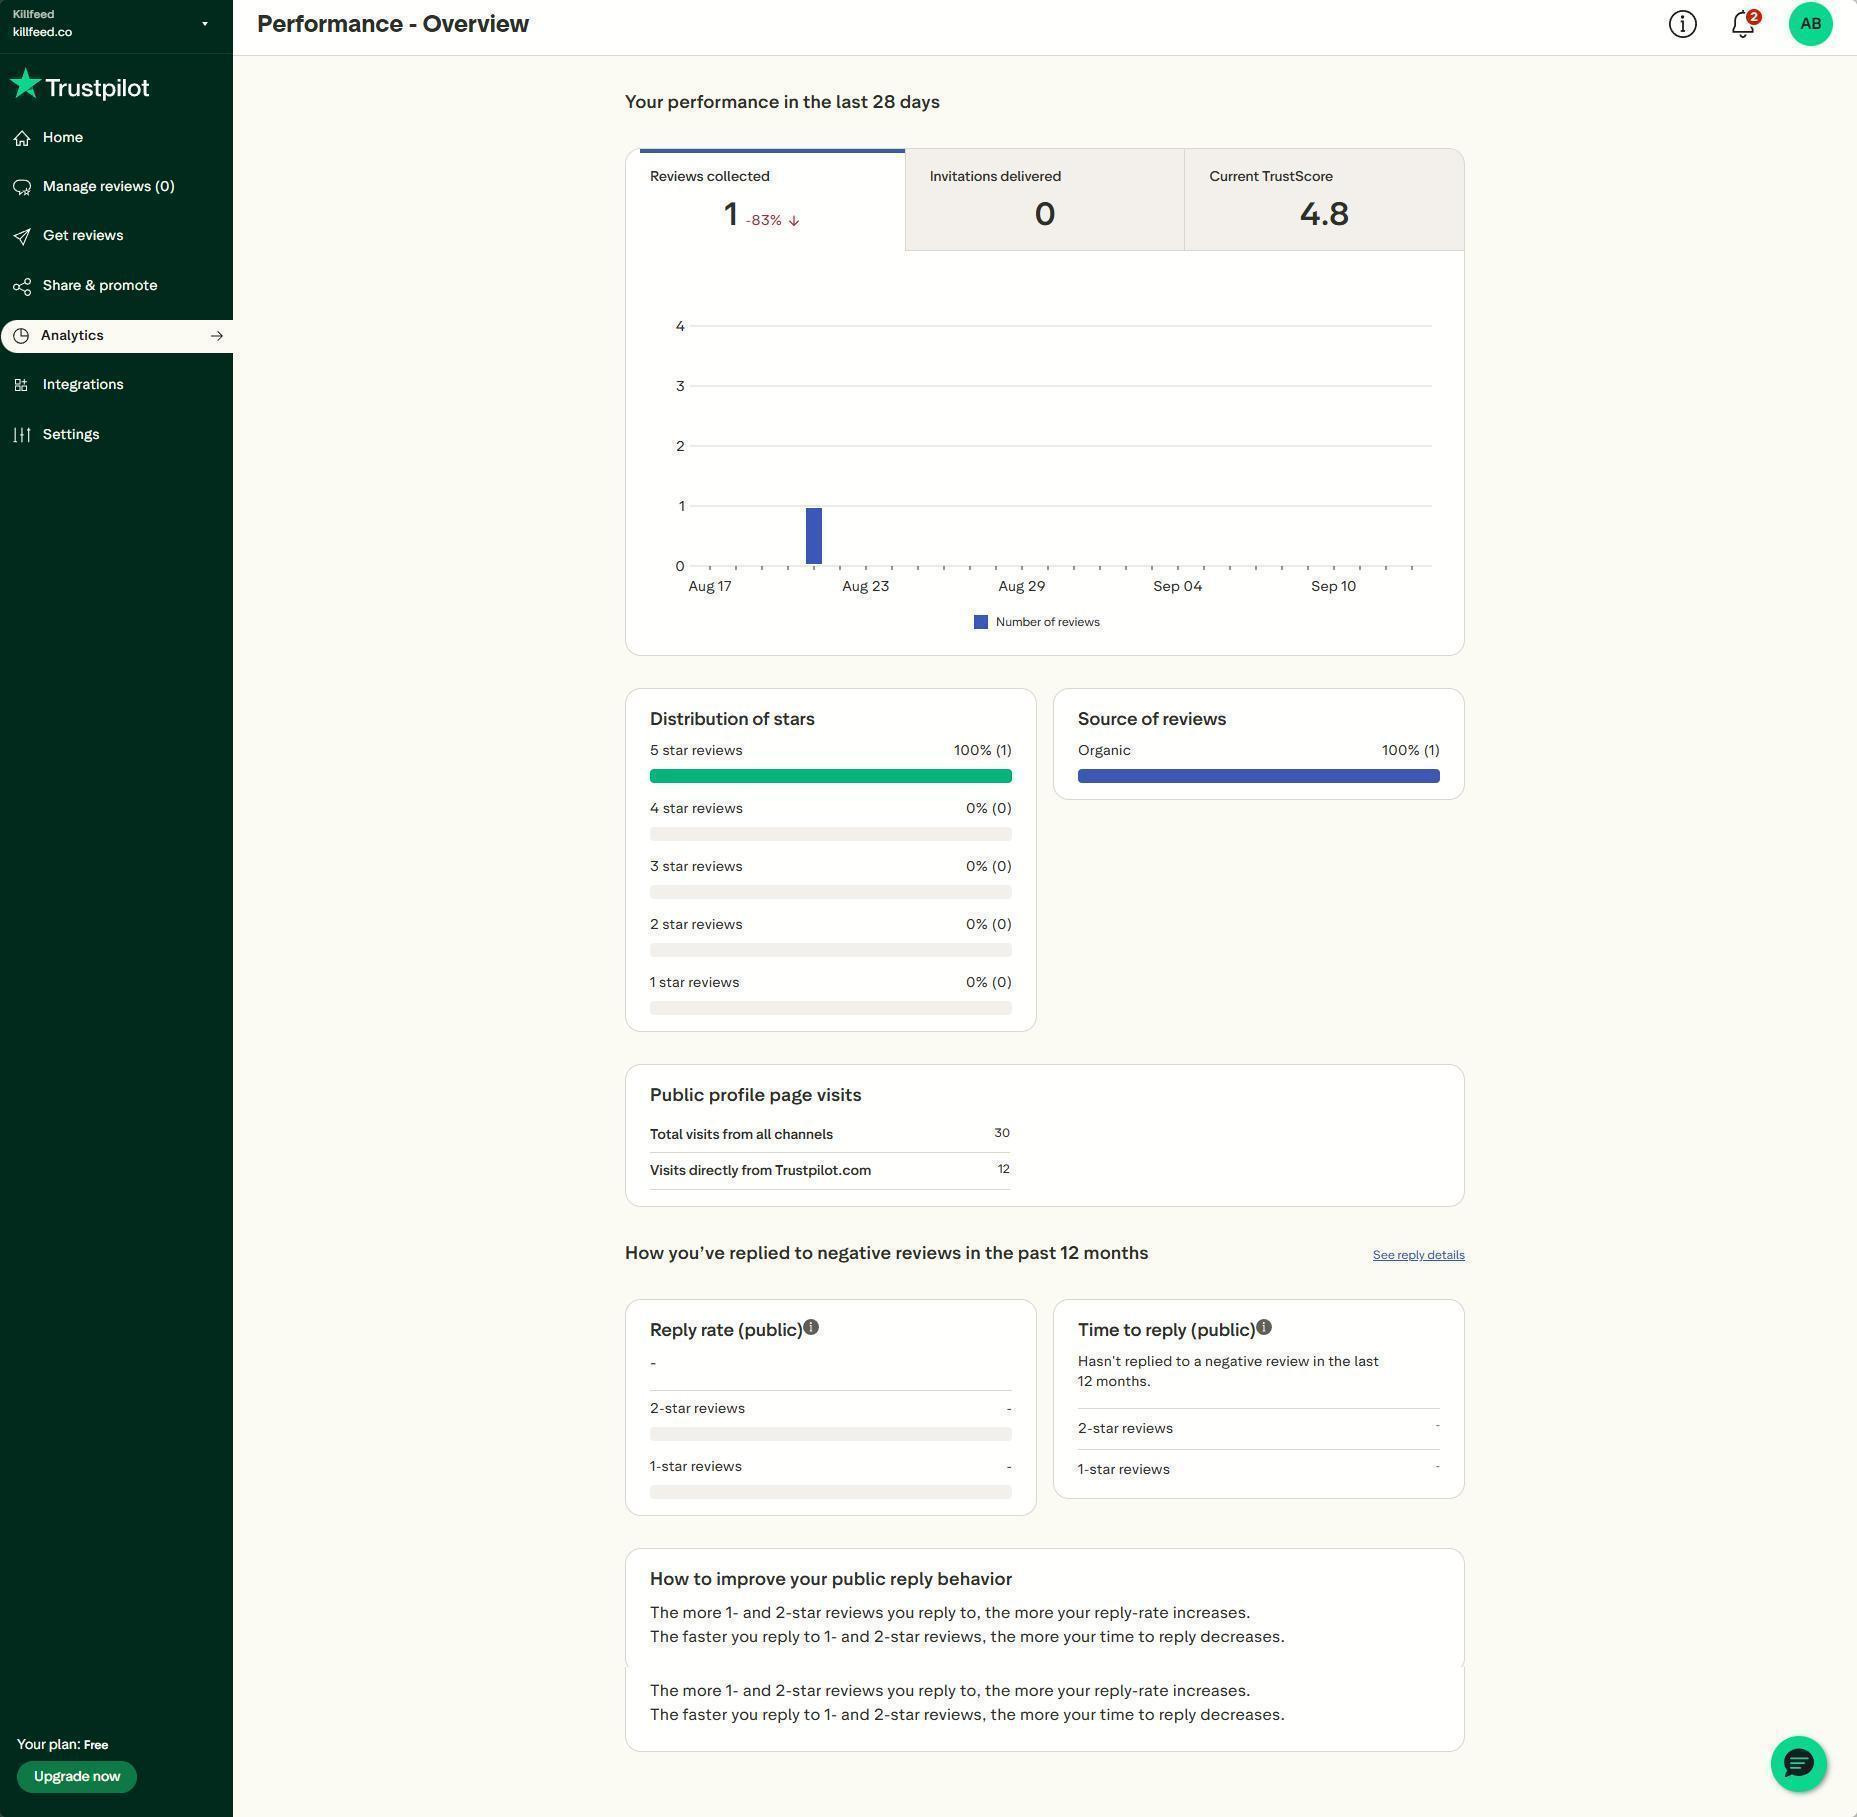This screenshot has height=1817, width=1857.
Task: Click 1-star reviews row under Time to reply
Action: coord(1259,1469)
